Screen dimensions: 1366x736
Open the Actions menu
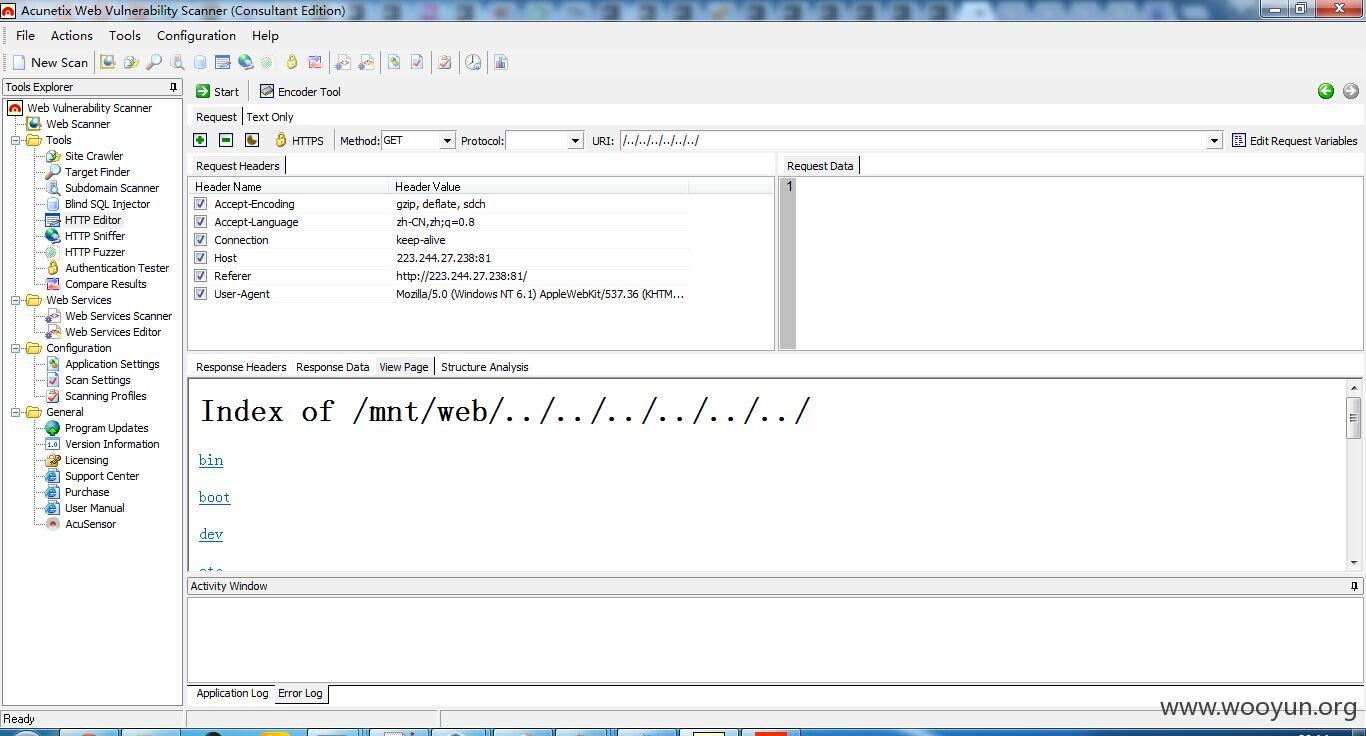[72, 35]
